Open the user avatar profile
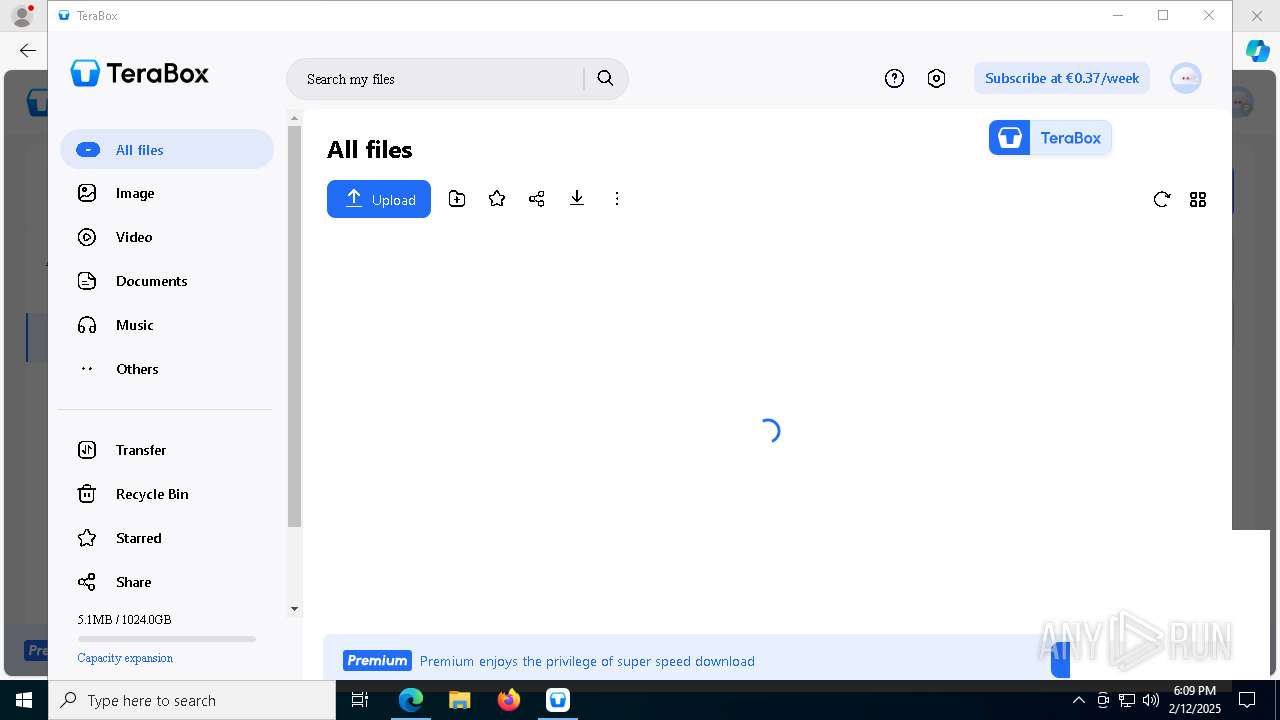The width and height of the screenshot is (1280, 720). click(x=1186, y=78)
